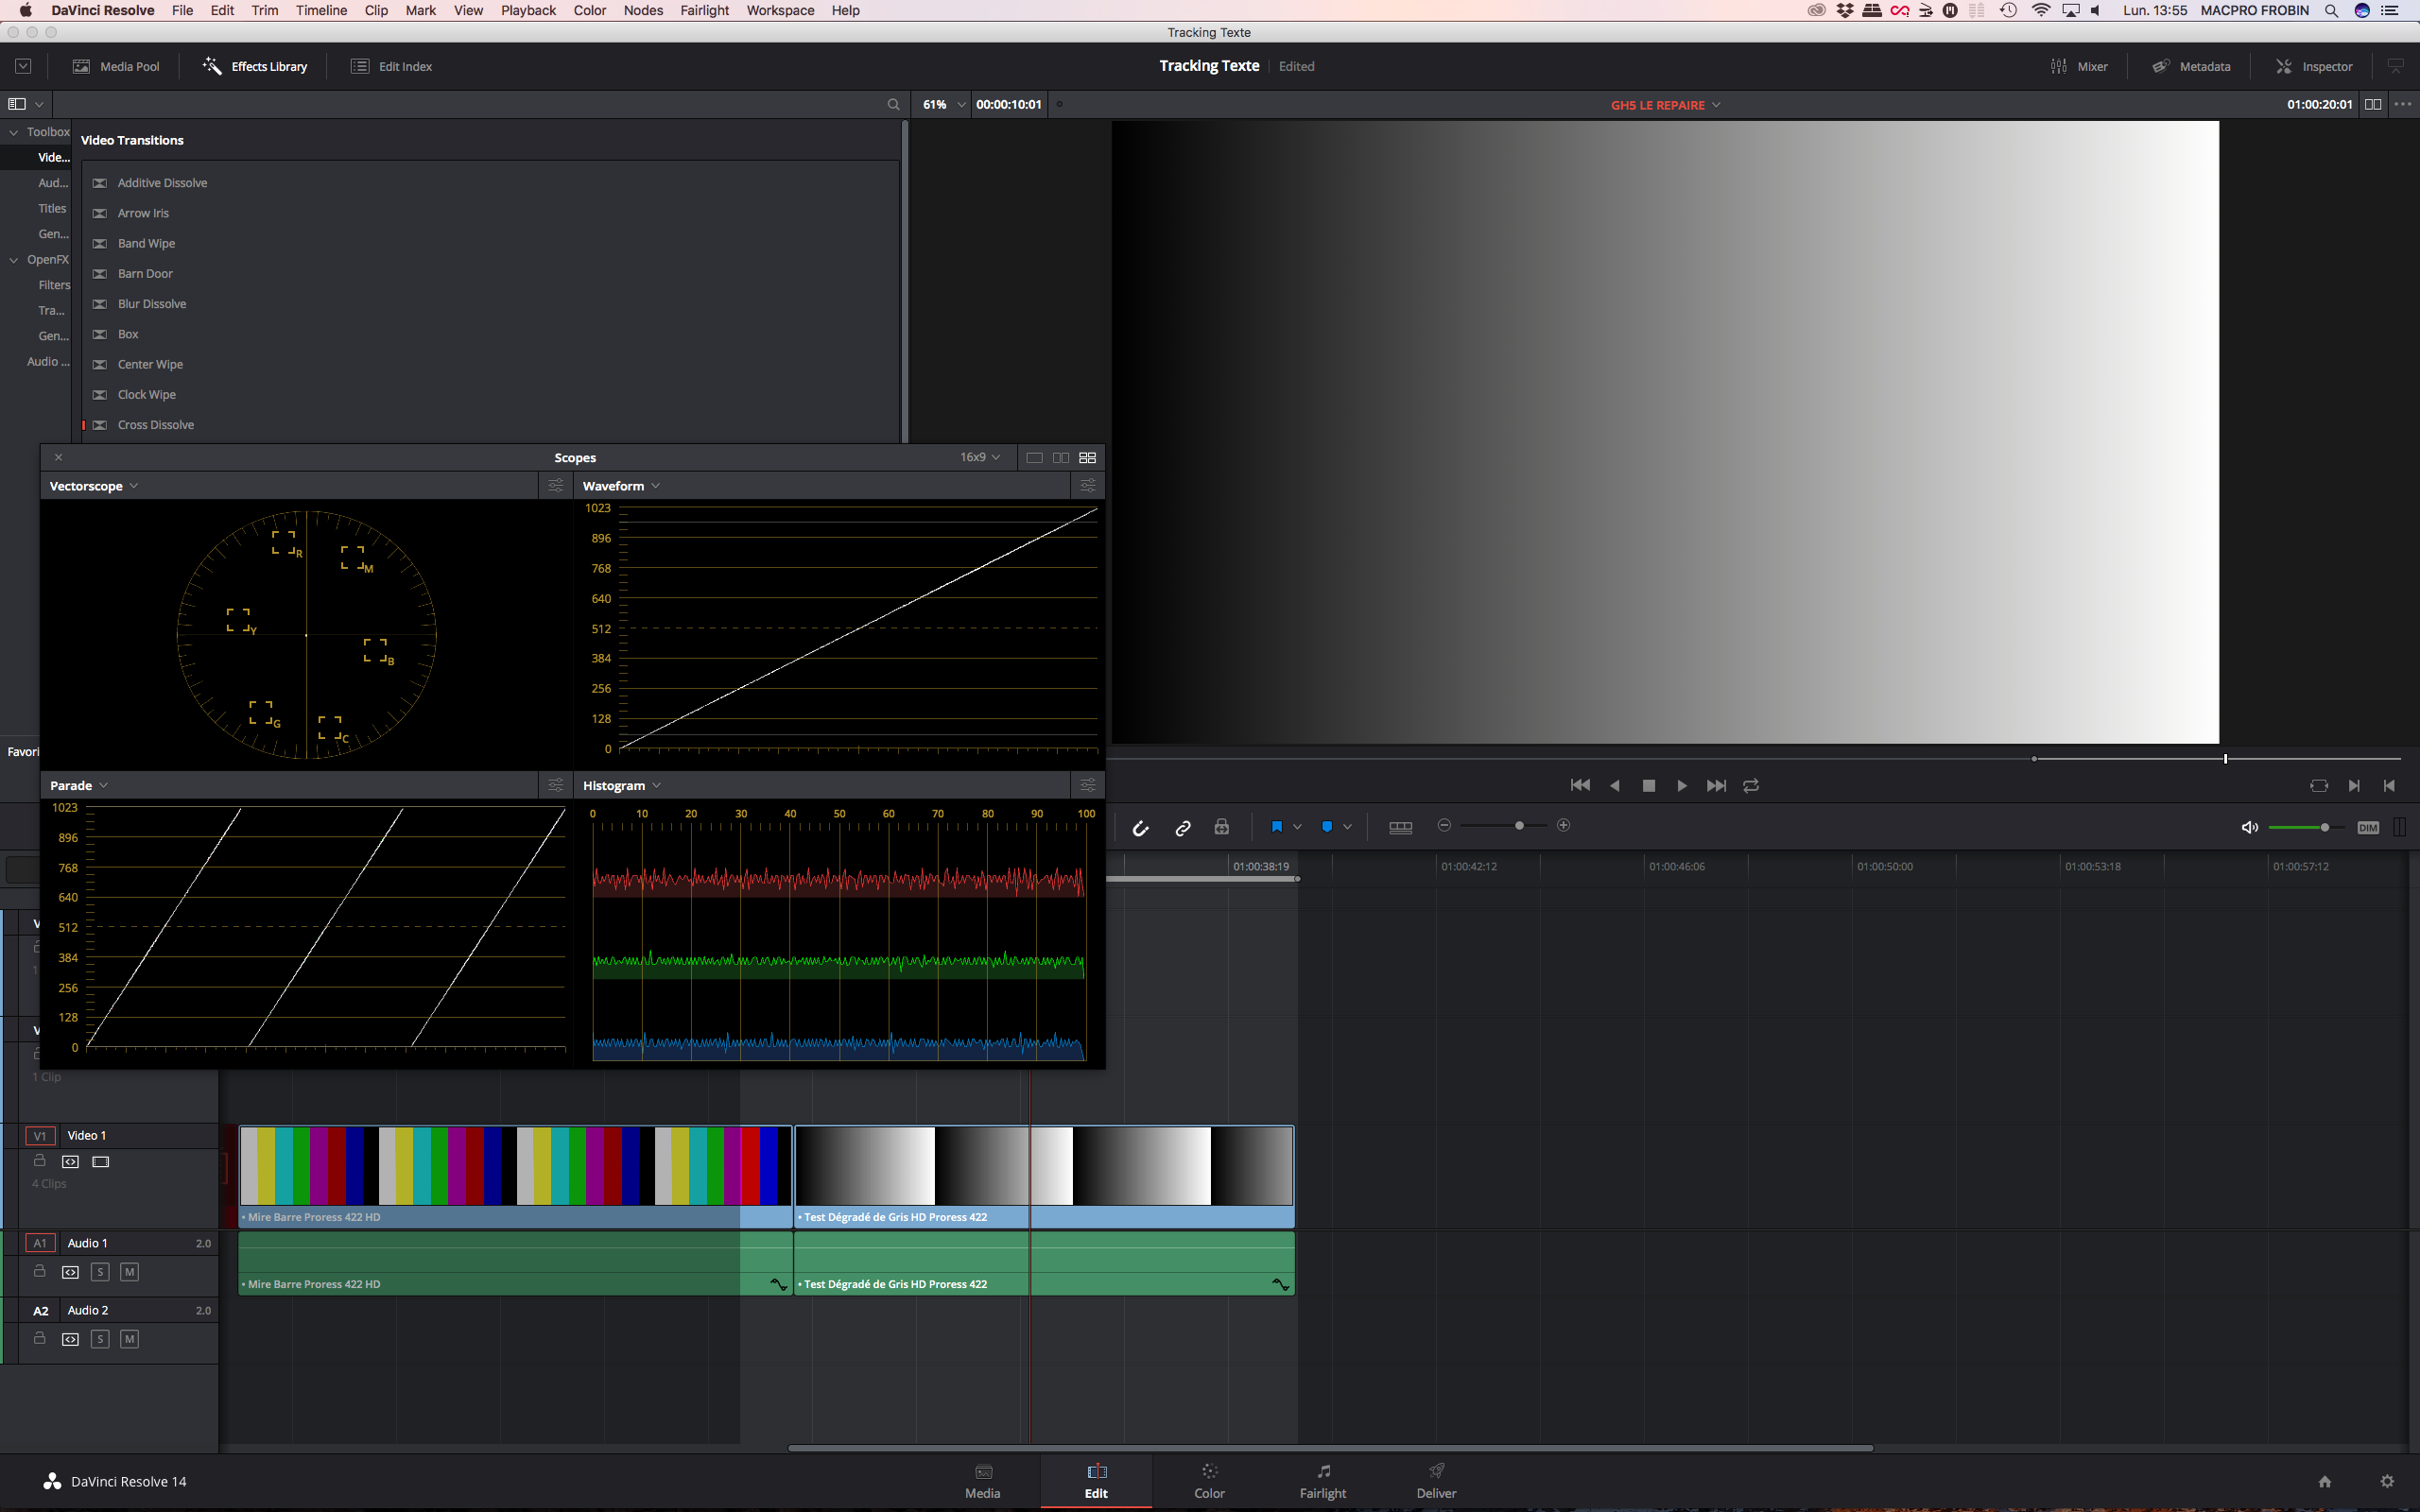The height and width of the screenshot is (1512, 2420).
Task: Mute the Audio 1 track
Action: (130, 1271)
